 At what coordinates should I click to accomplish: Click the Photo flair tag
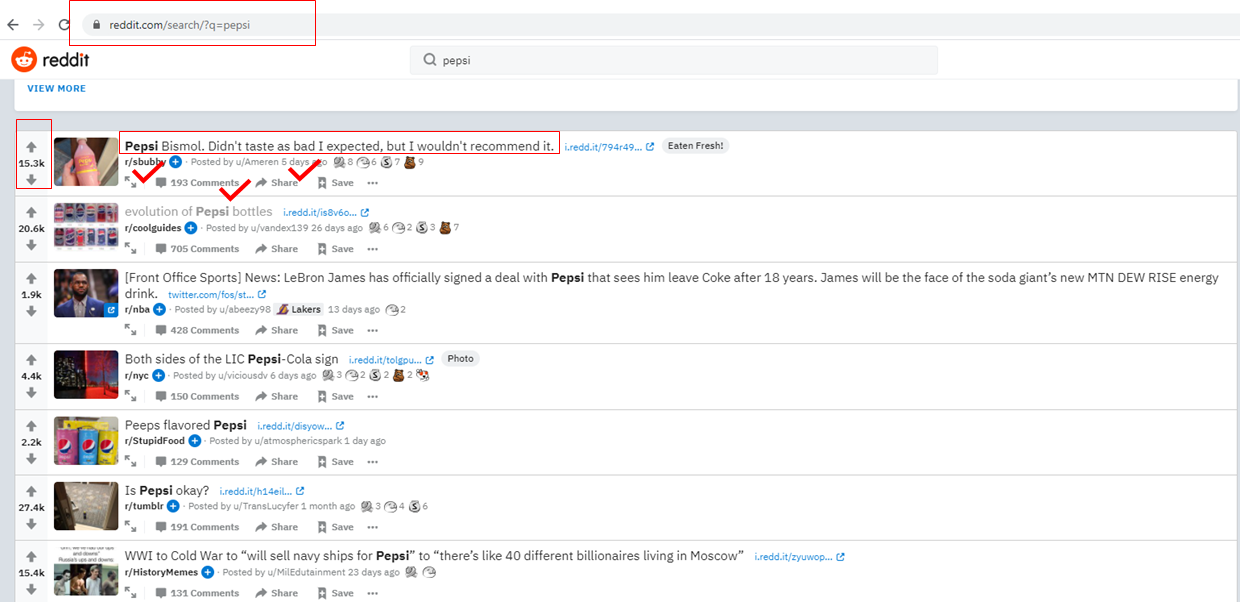point(461,359)
